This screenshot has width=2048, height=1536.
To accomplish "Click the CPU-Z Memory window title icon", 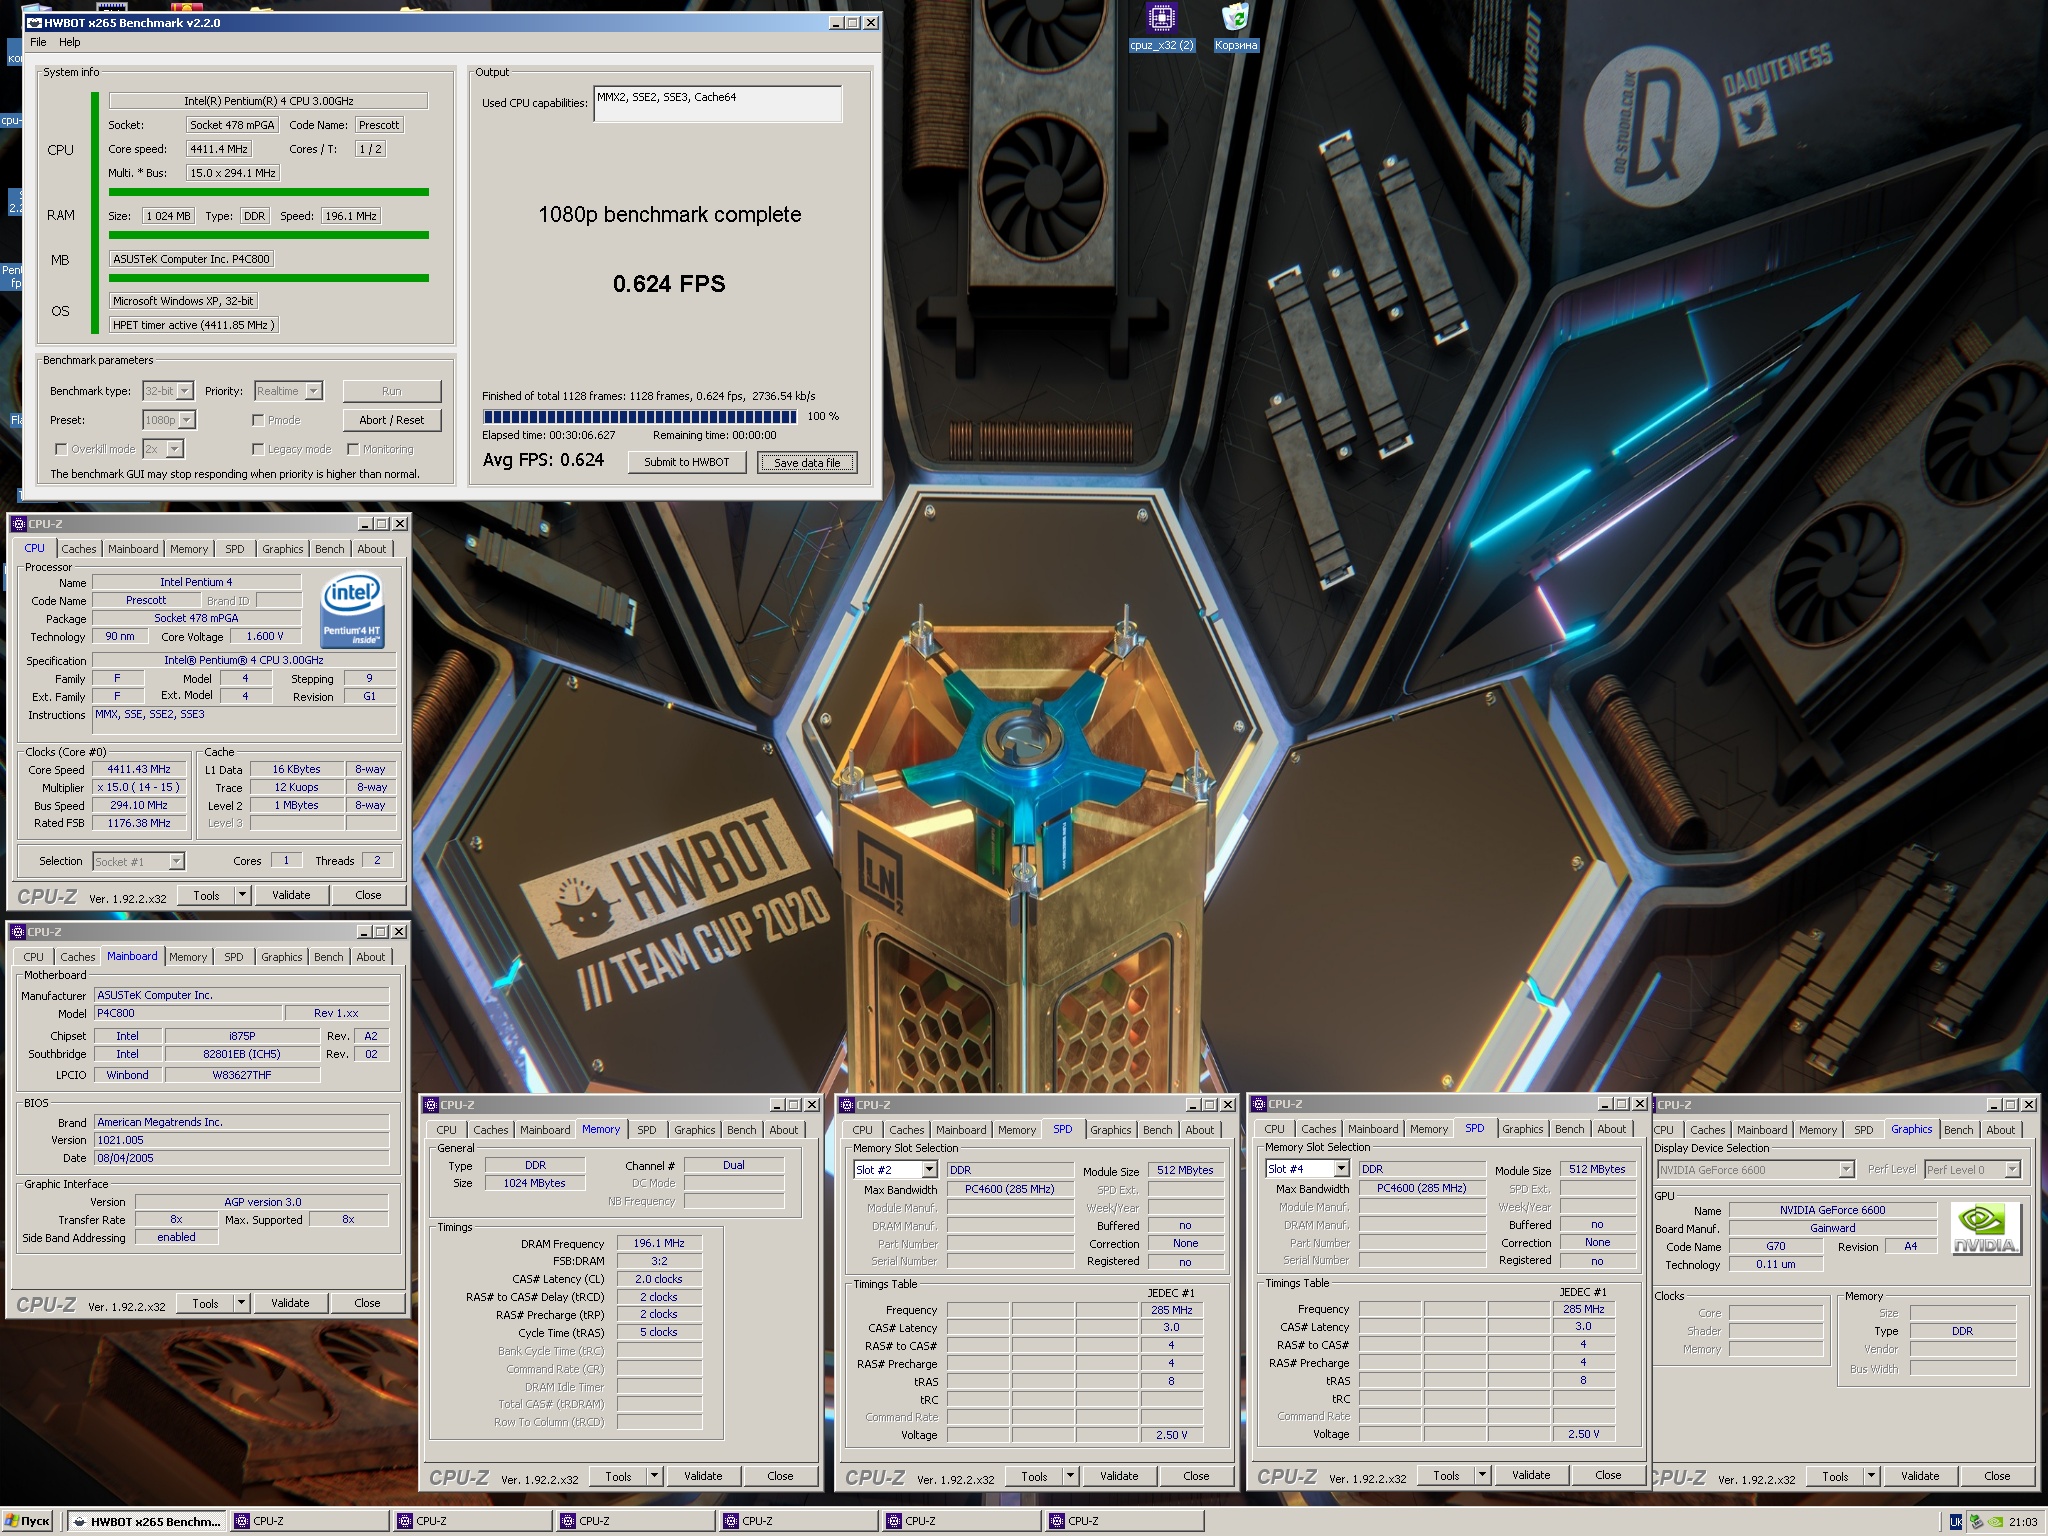I will coord(431,1105).
